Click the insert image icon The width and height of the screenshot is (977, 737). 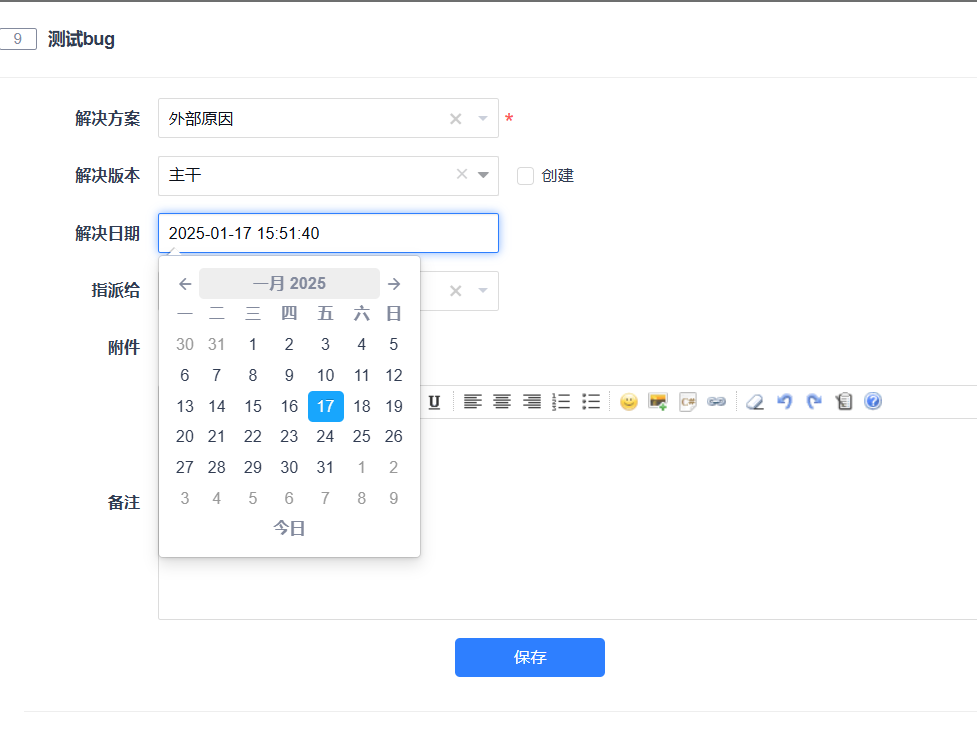pos(658,402)
